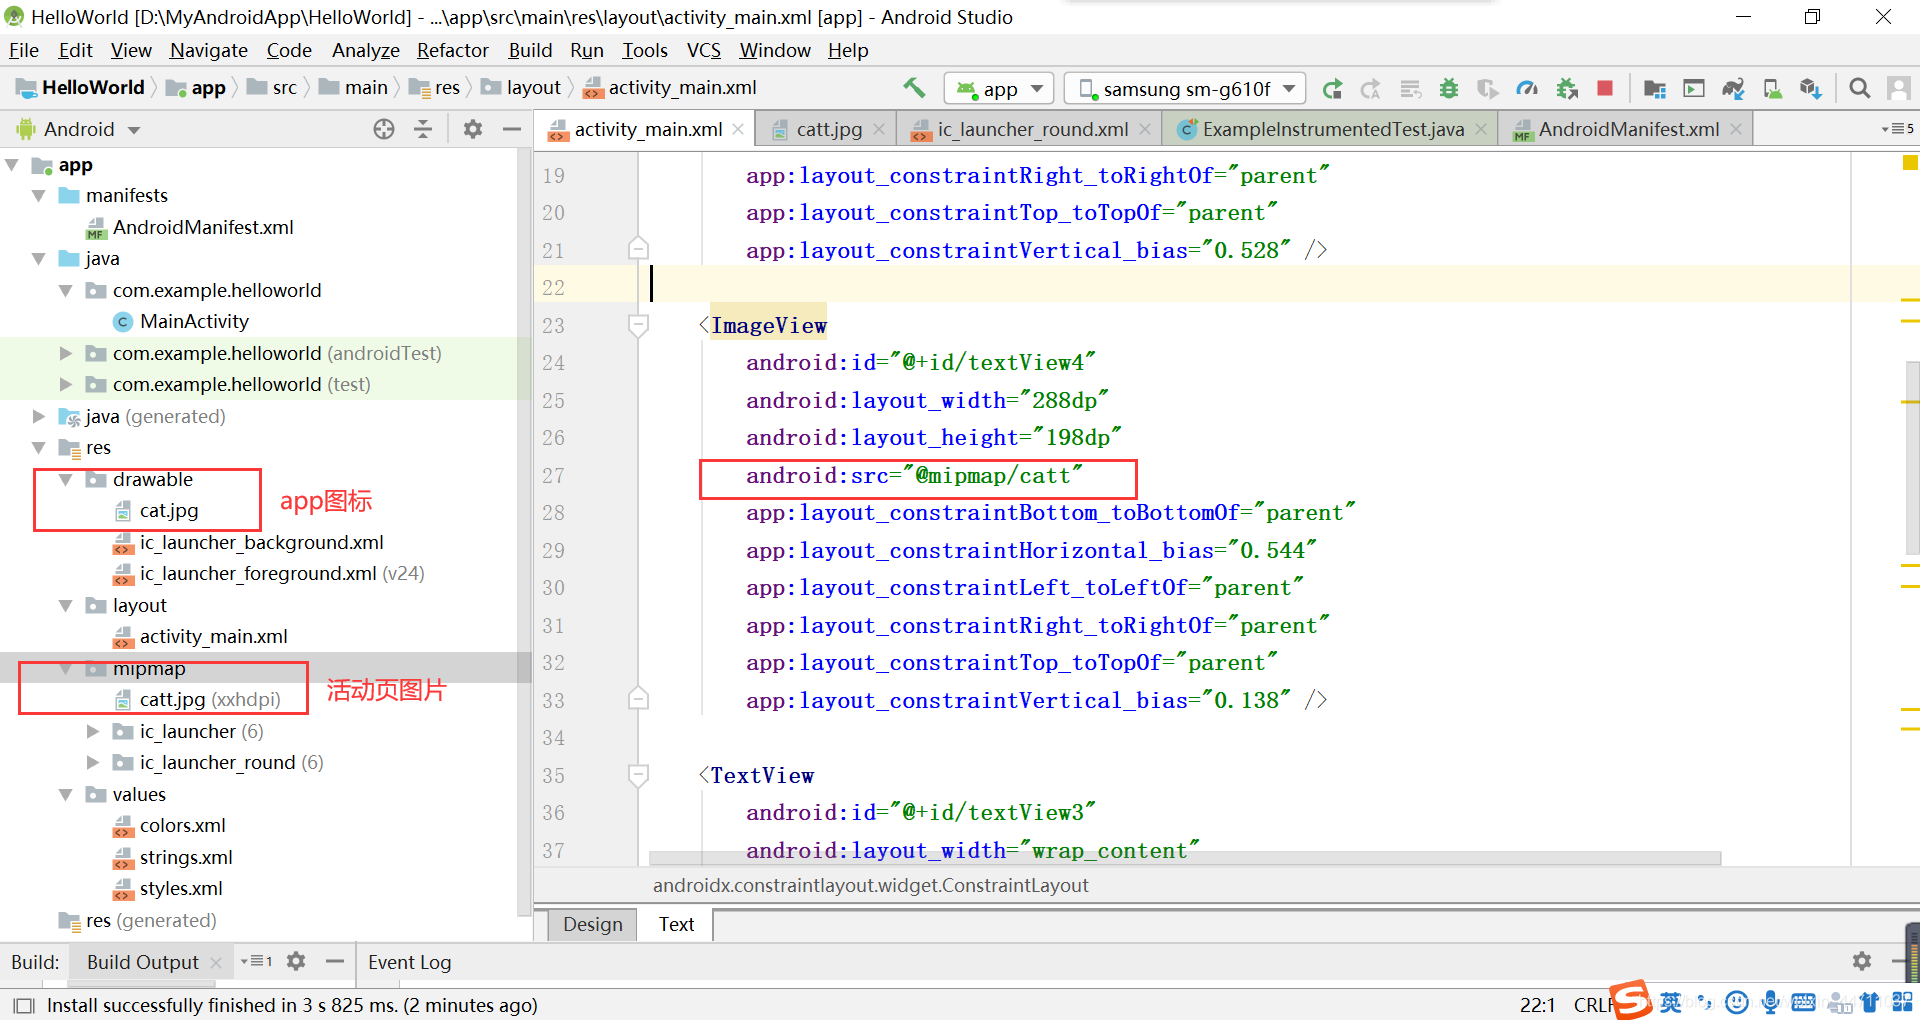Click the Rerun app icon
Image resolution: width=1920 pixels, height=1020 pixels.
point(1332,89)
